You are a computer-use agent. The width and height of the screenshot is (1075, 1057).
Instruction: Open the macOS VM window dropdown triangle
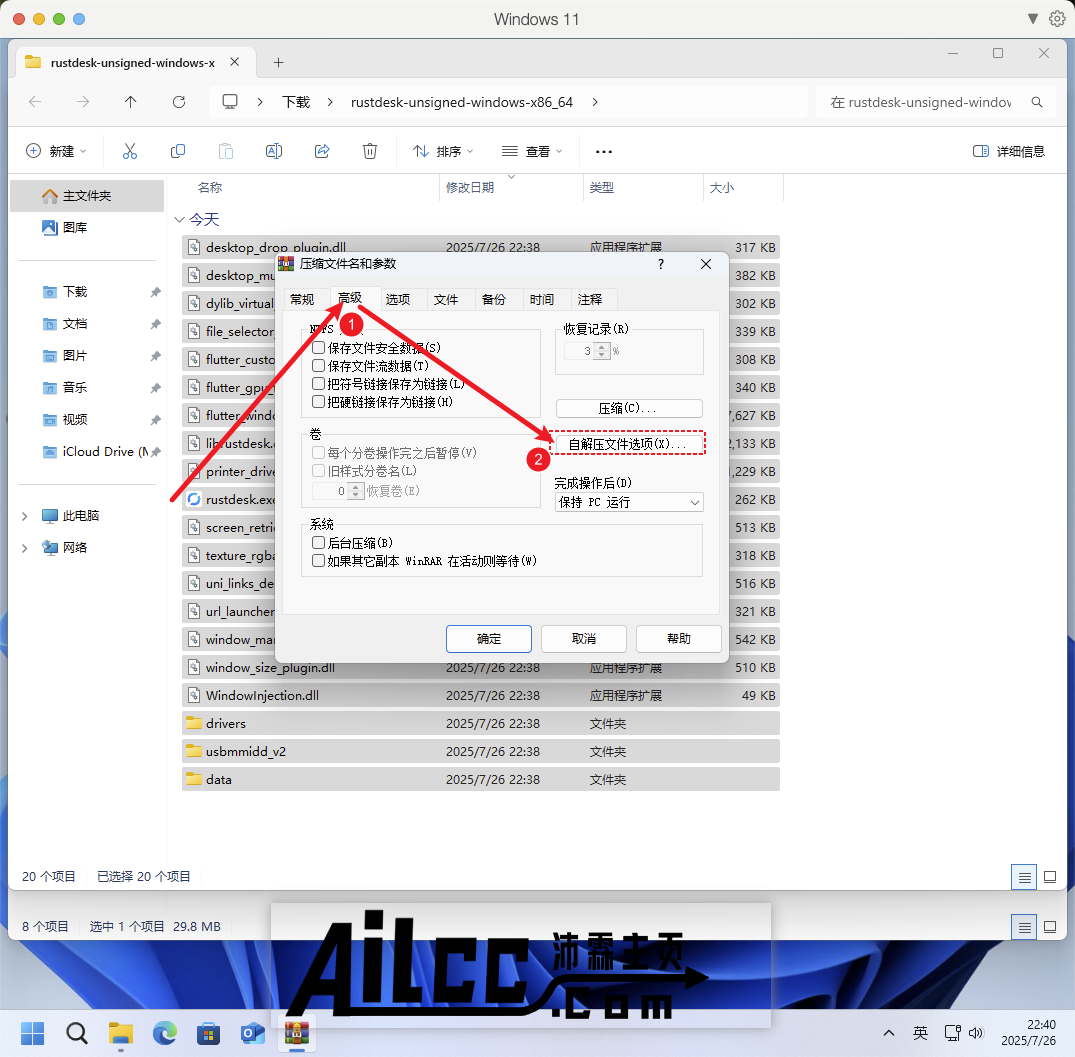click(x=1032, y=19)
